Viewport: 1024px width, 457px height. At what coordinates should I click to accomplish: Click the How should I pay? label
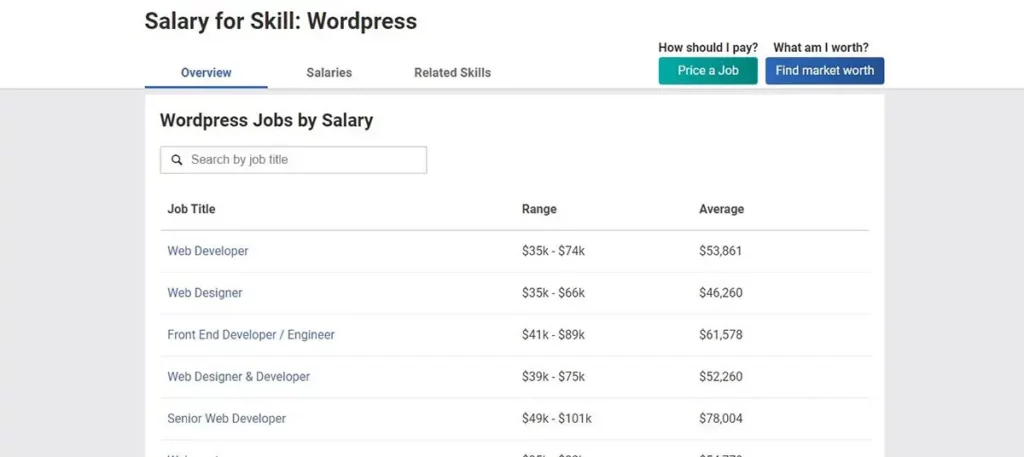708,48
